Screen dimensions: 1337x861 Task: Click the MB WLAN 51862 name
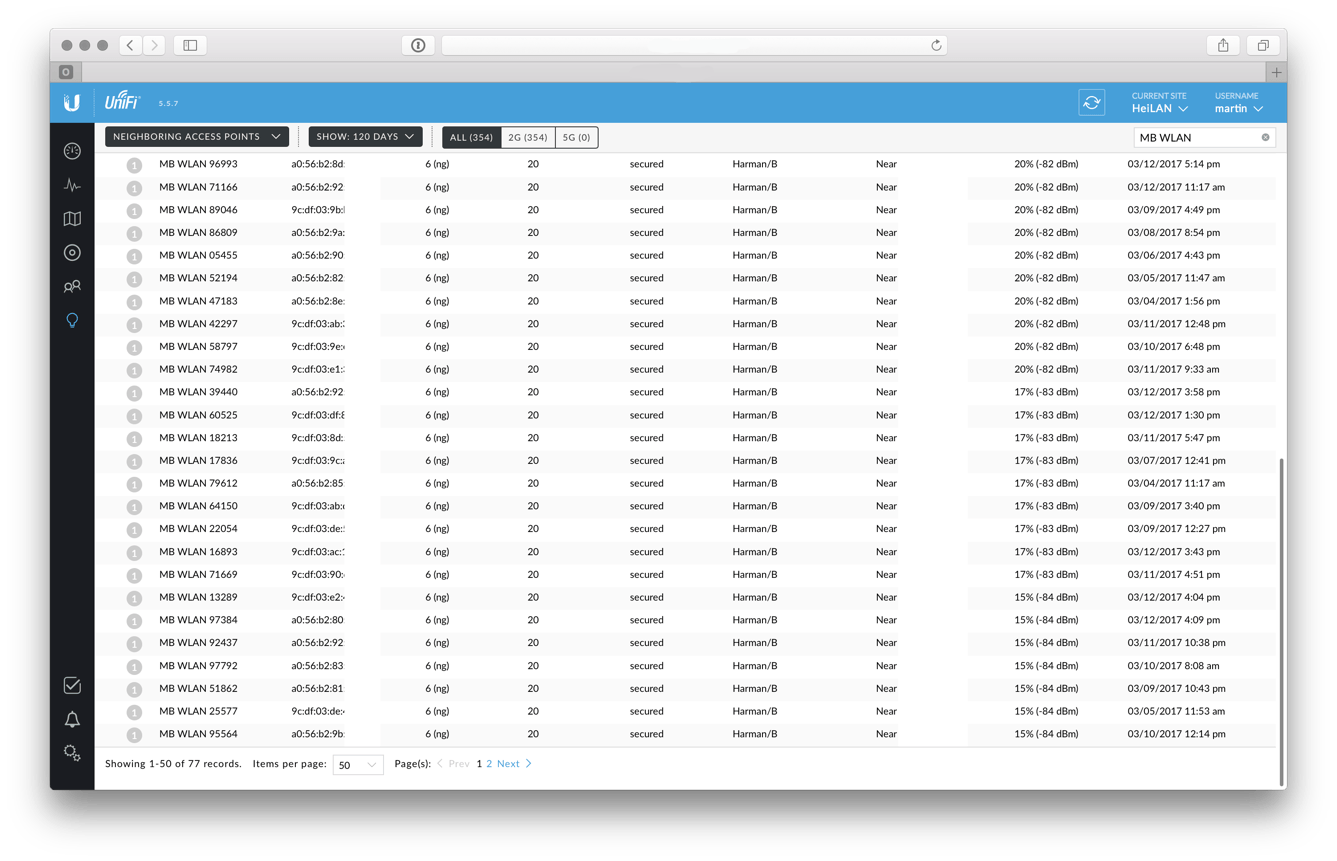[x=198, y=689]
